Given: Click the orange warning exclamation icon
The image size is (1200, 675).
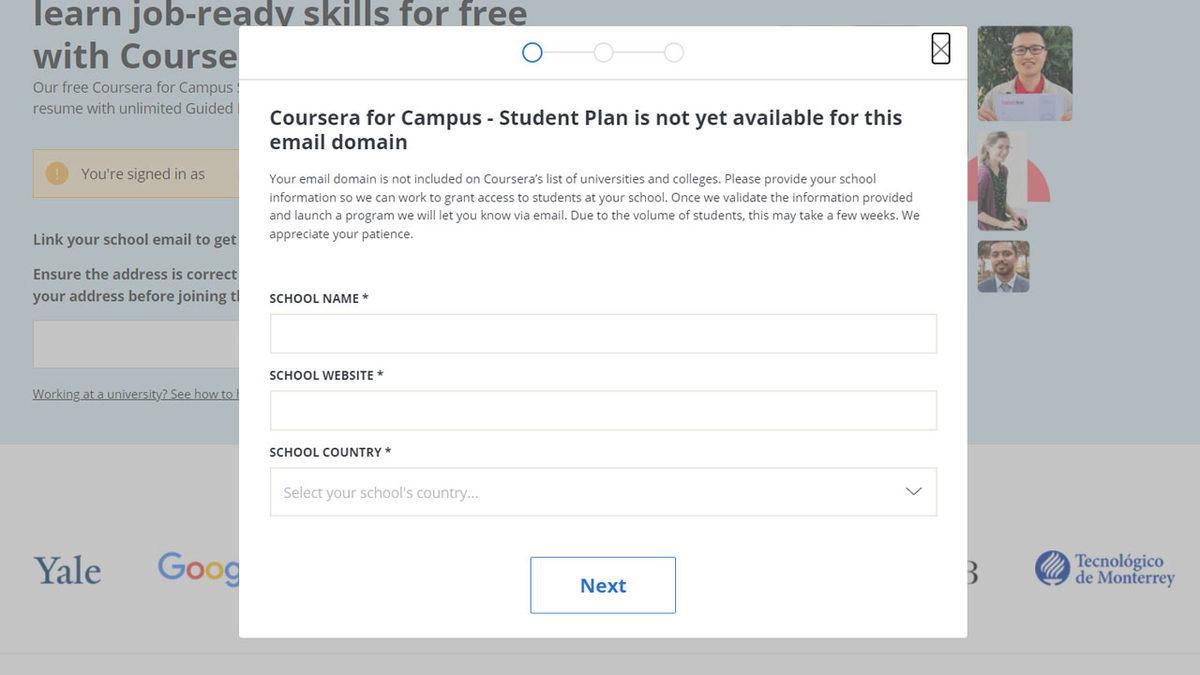Looking at the screenshot, I should tap(57, 174).
